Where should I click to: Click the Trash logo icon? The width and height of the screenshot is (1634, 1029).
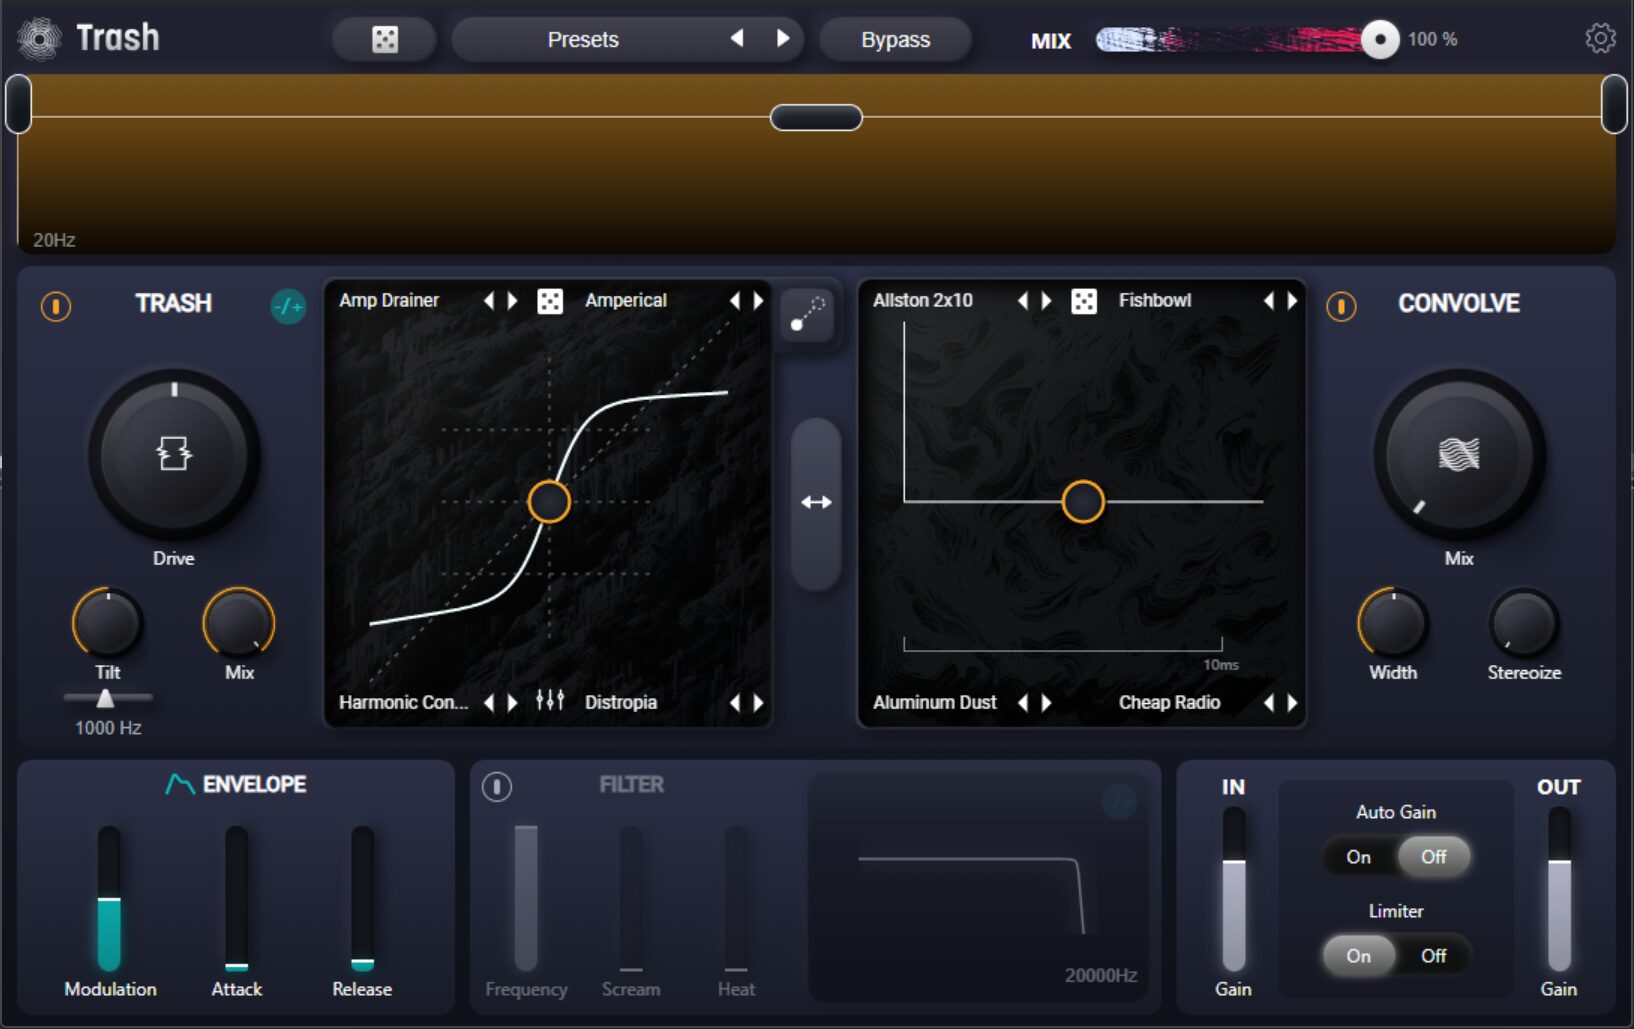[39, 40]
